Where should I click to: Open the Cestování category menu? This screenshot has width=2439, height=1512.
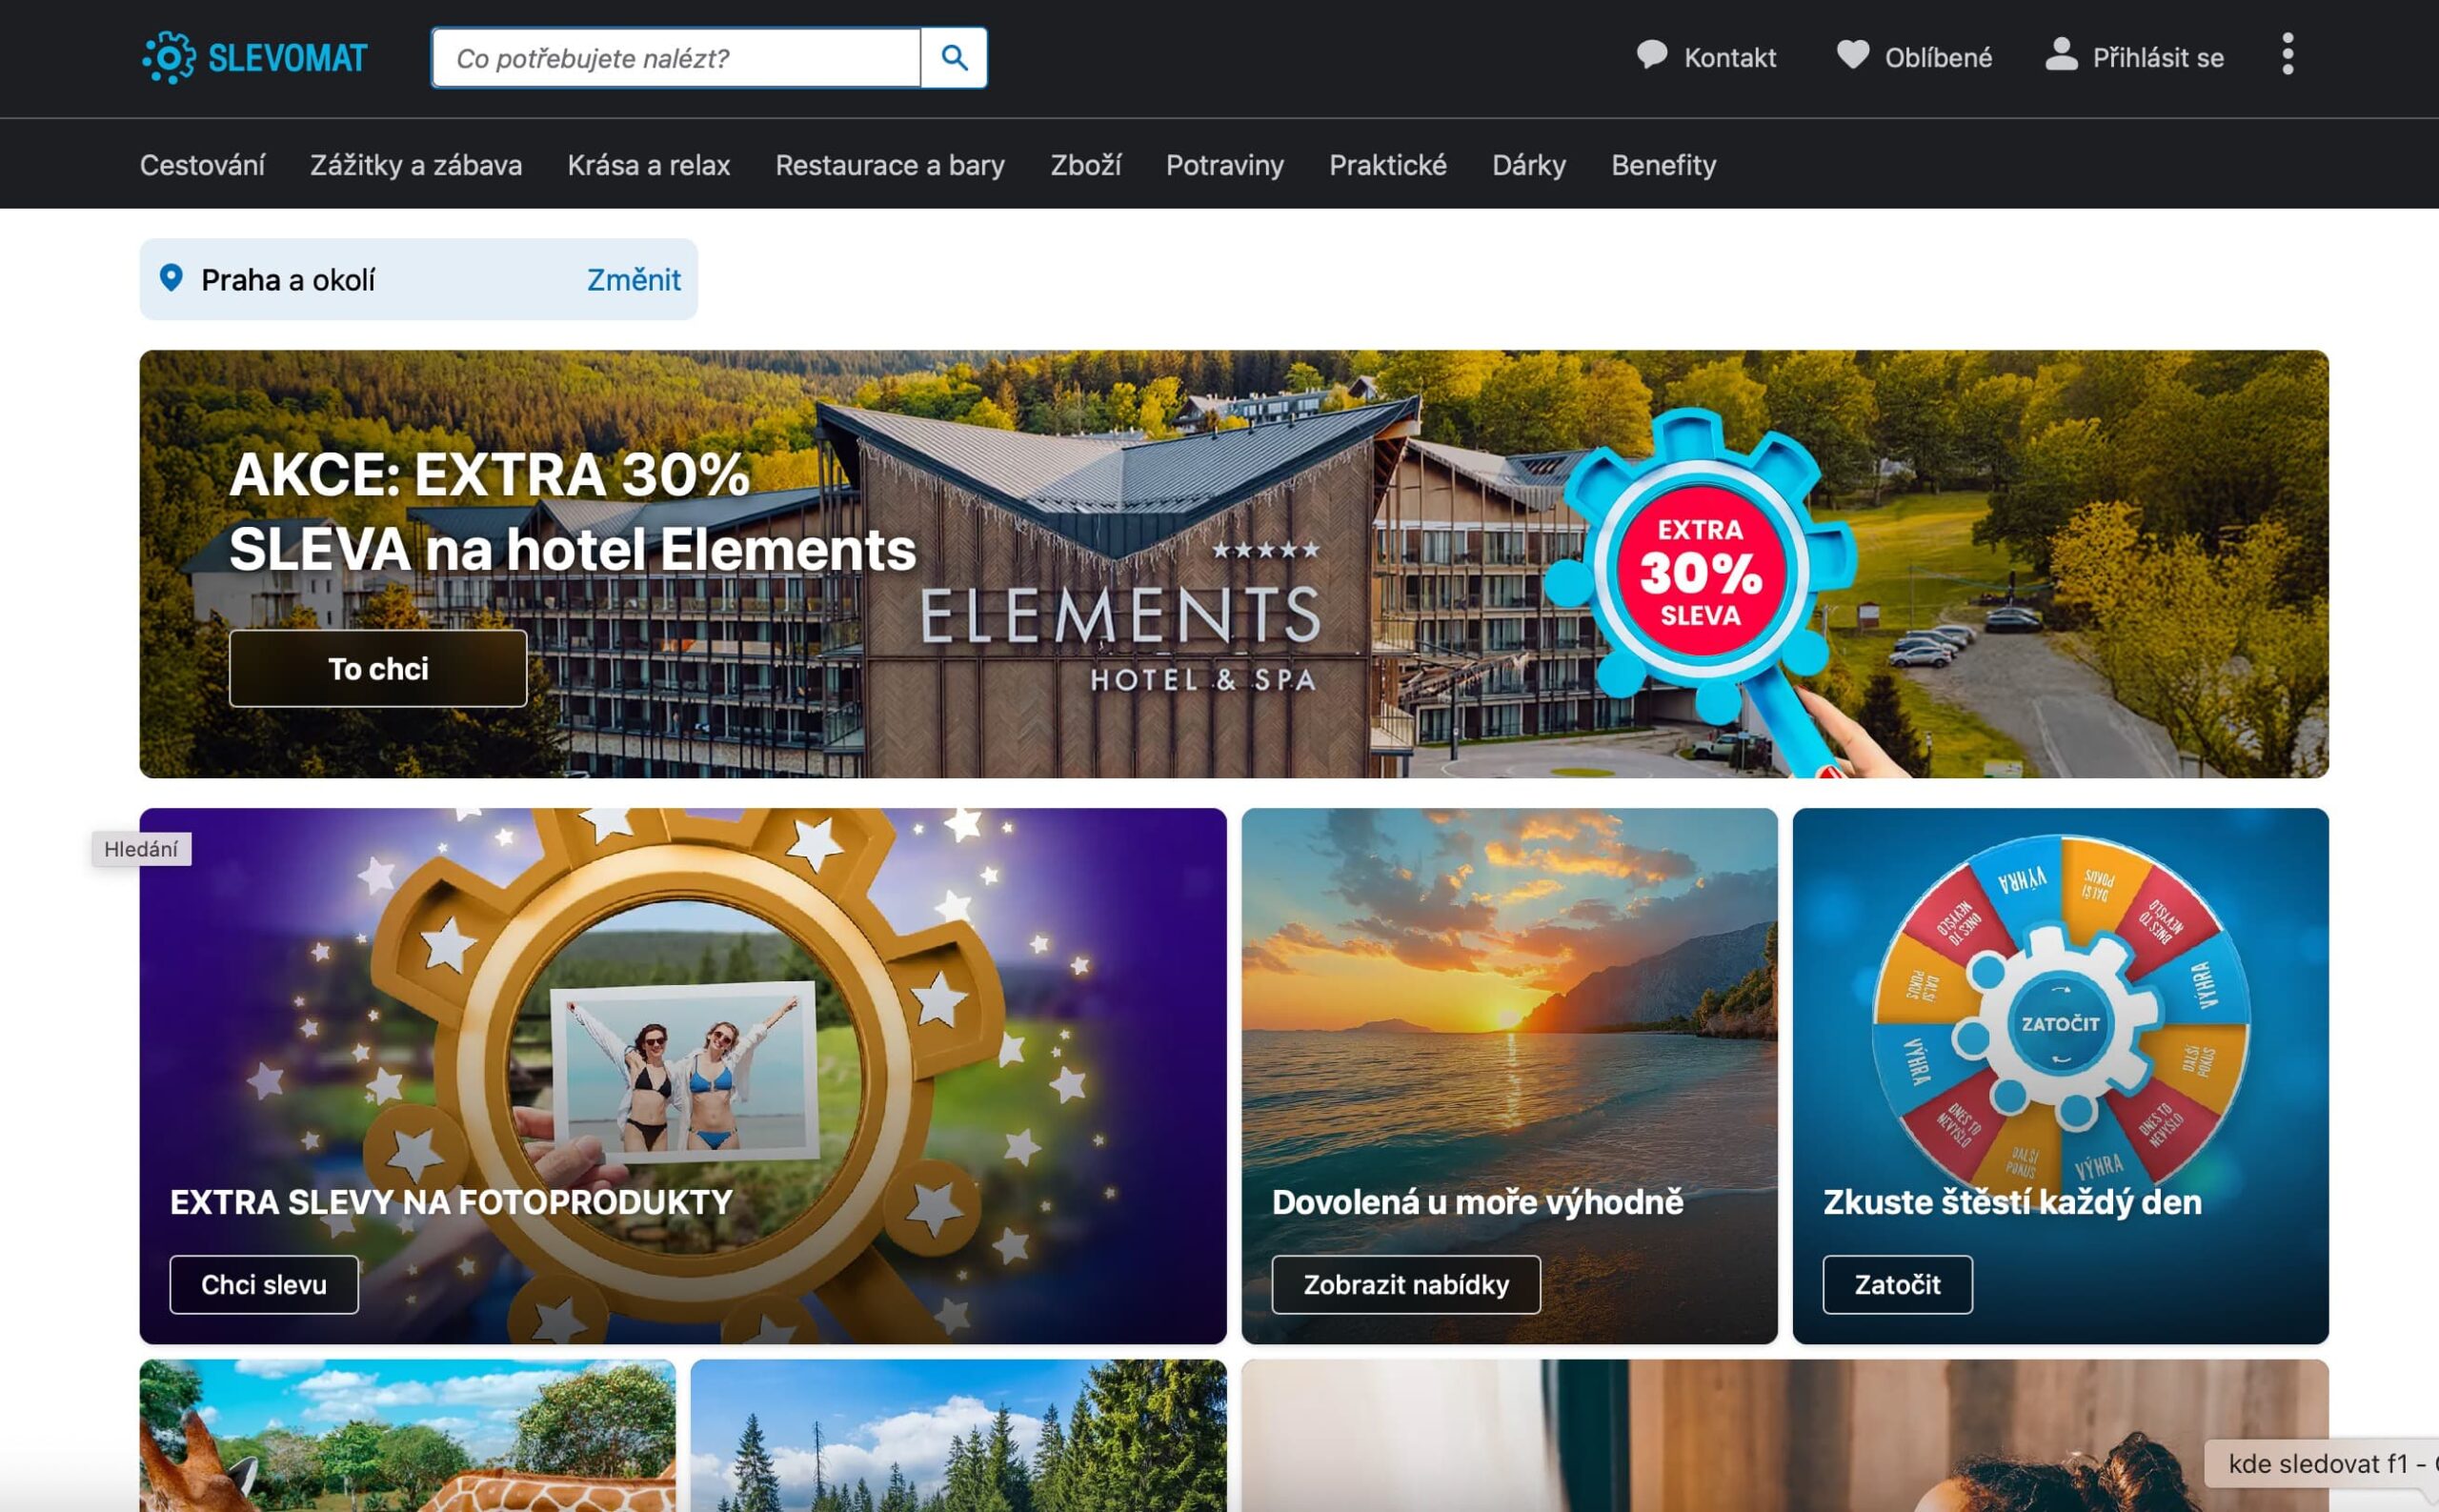(x=202, y=165)
